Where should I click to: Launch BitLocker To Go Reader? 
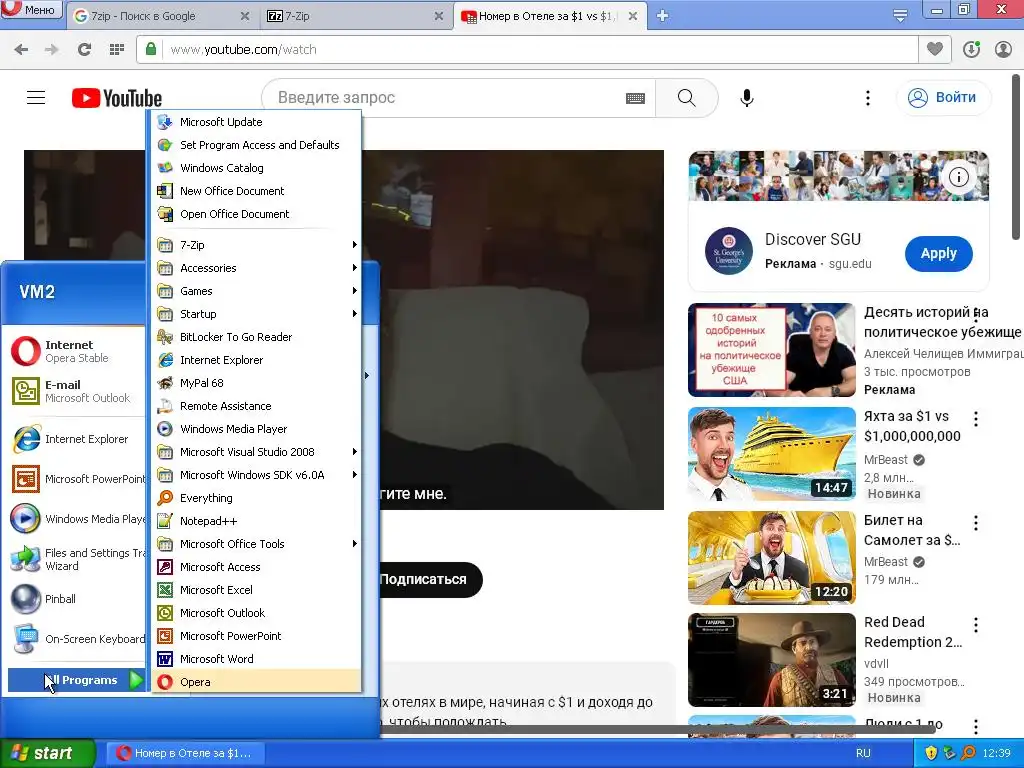257,337
